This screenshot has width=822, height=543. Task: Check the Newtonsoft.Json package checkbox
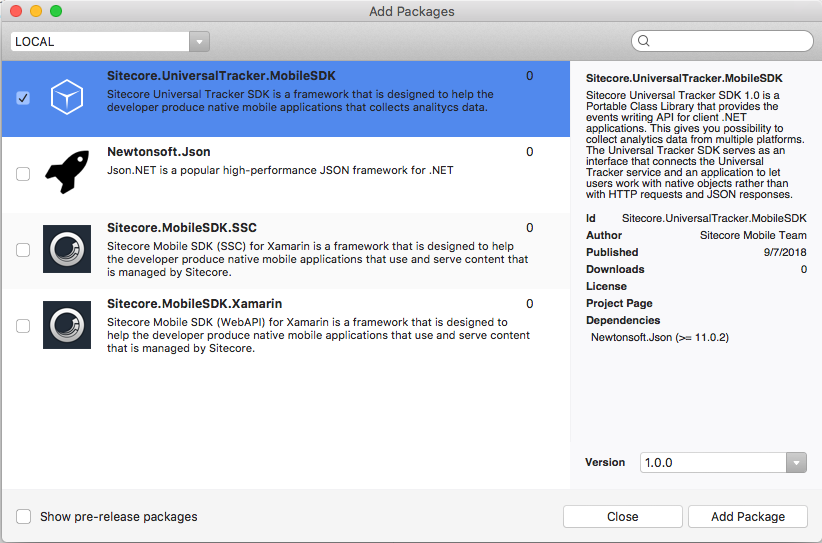[x=23, y=173]
